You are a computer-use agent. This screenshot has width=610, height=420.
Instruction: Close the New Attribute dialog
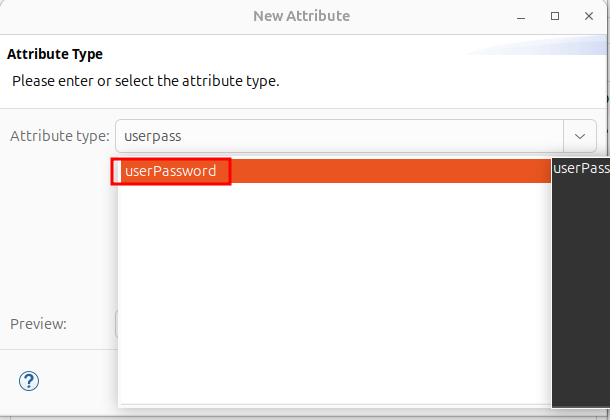591,17
